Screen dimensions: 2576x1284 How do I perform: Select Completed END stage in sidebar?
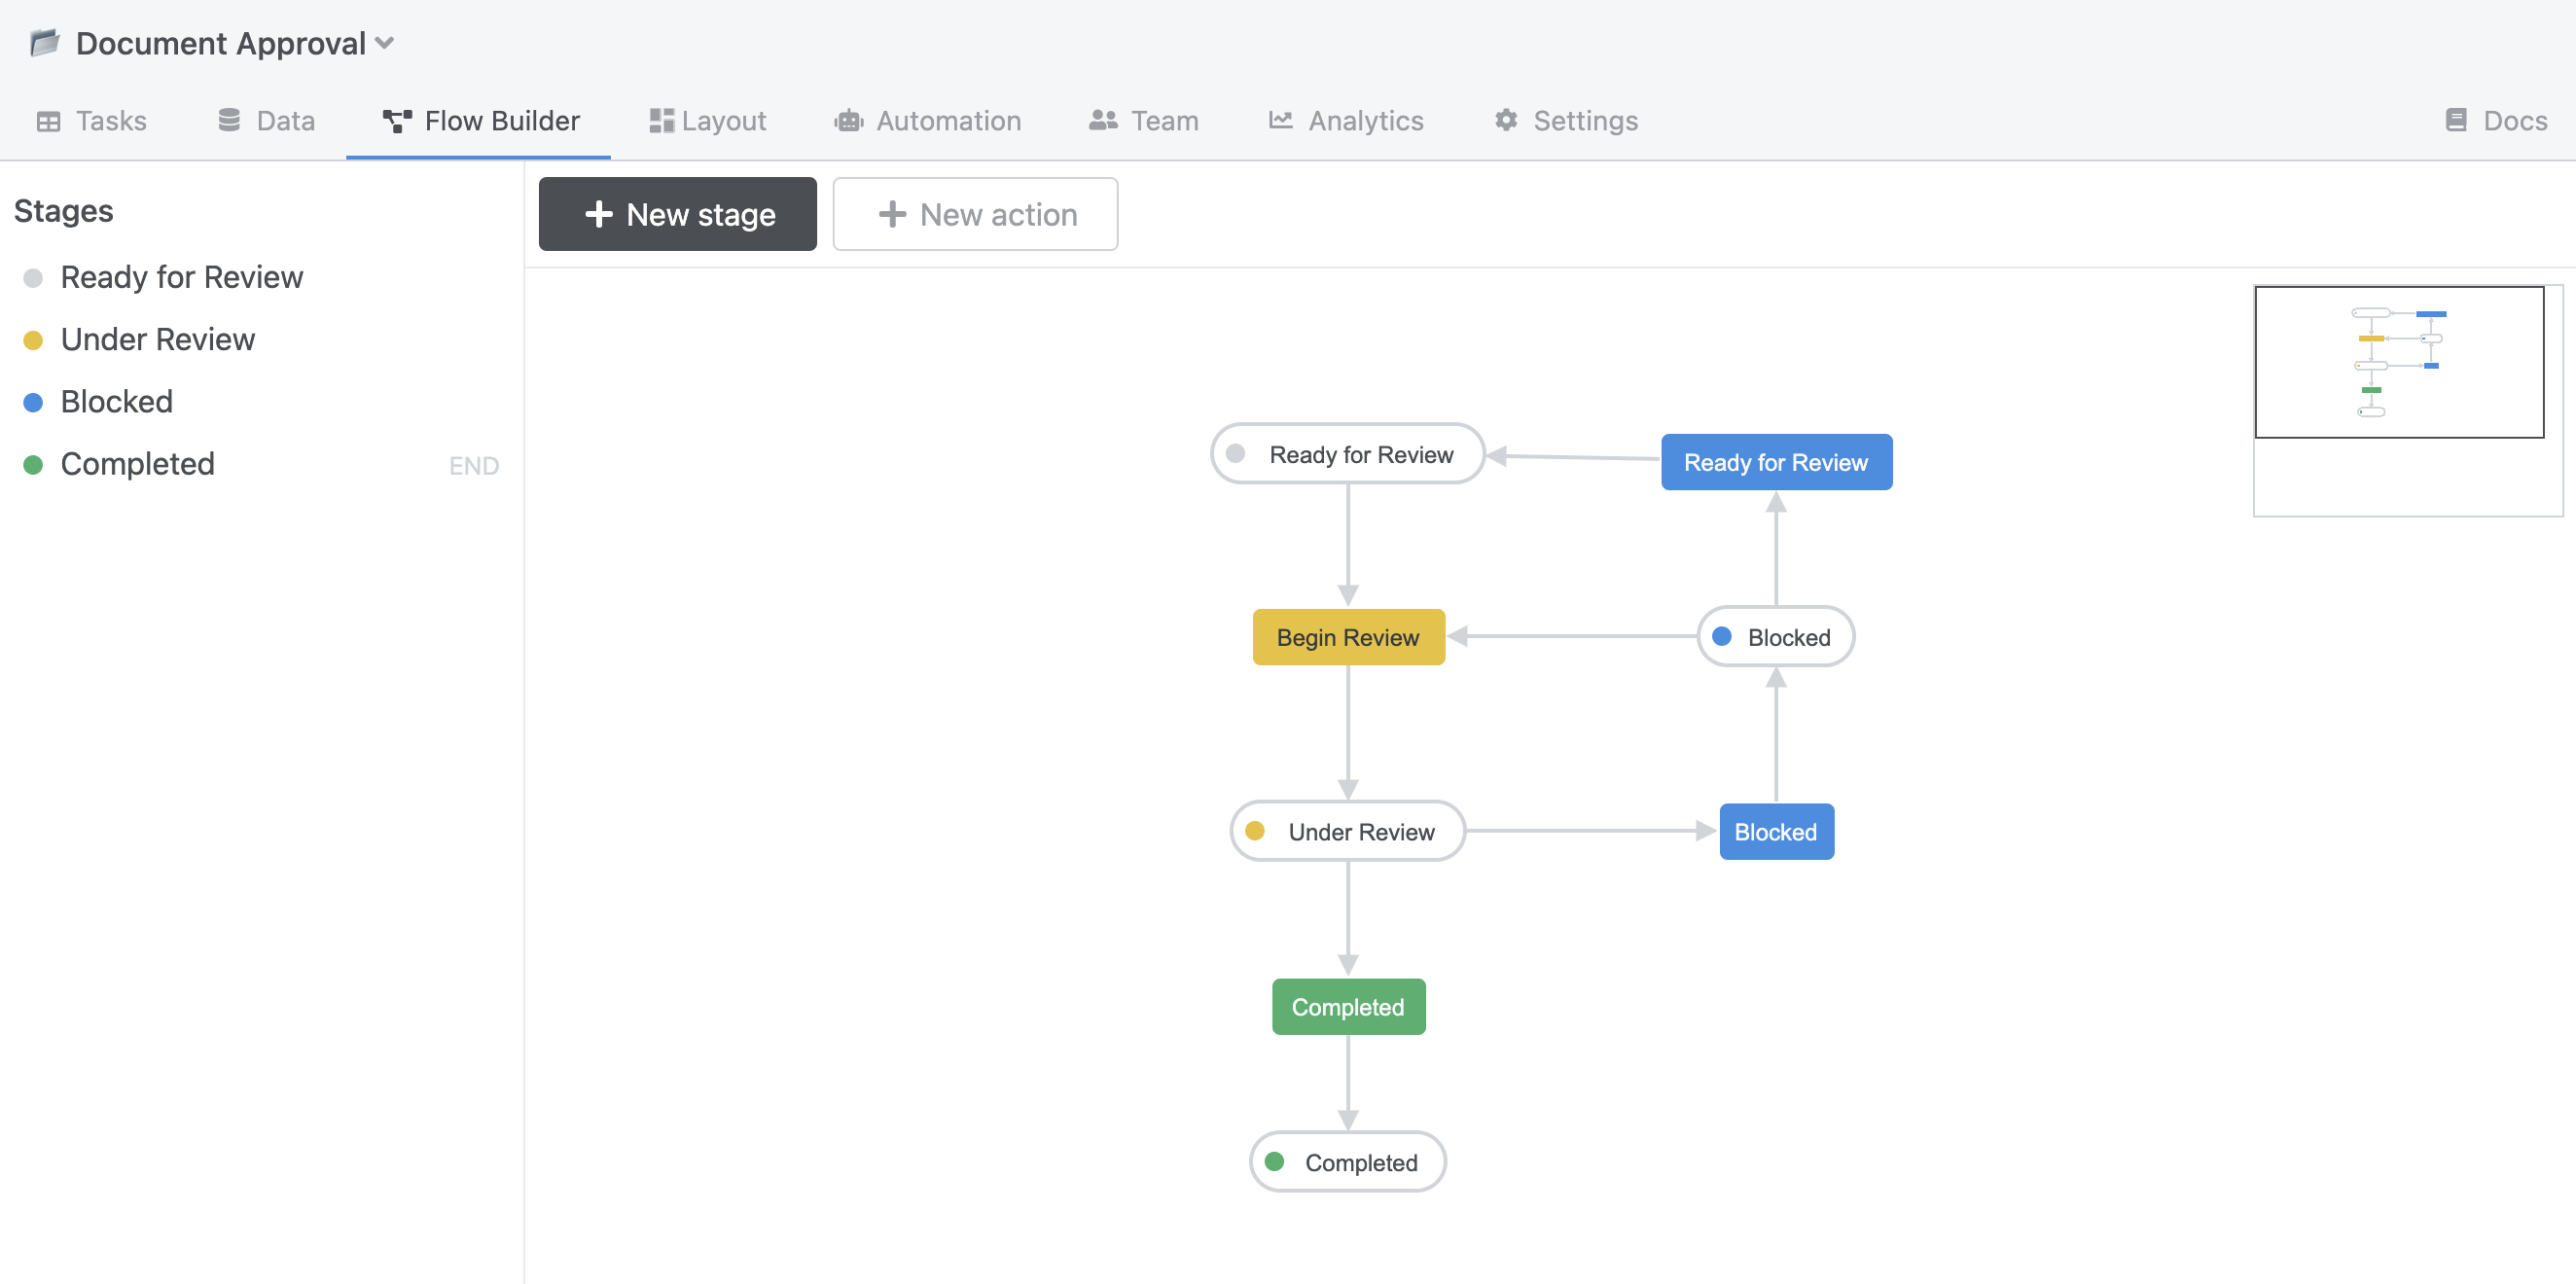point(137,464)
